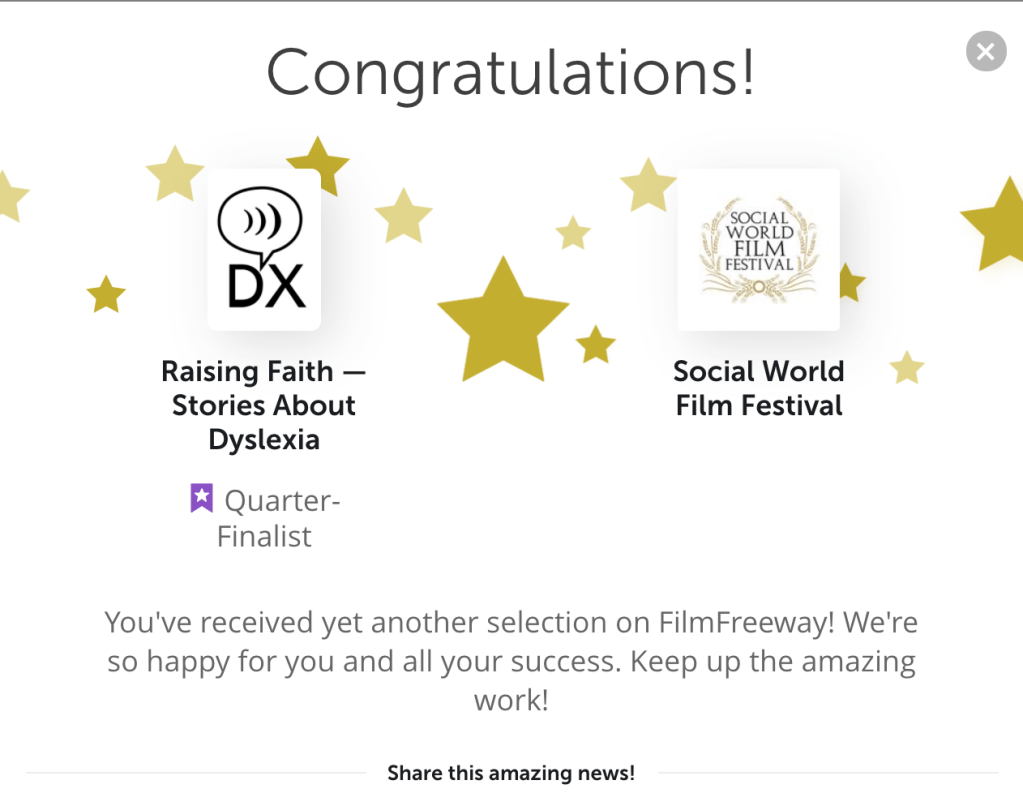The height and width of the screenshot is (806, 1023).
Task: Close the Congratulations dialog
Action: [985, 51]
